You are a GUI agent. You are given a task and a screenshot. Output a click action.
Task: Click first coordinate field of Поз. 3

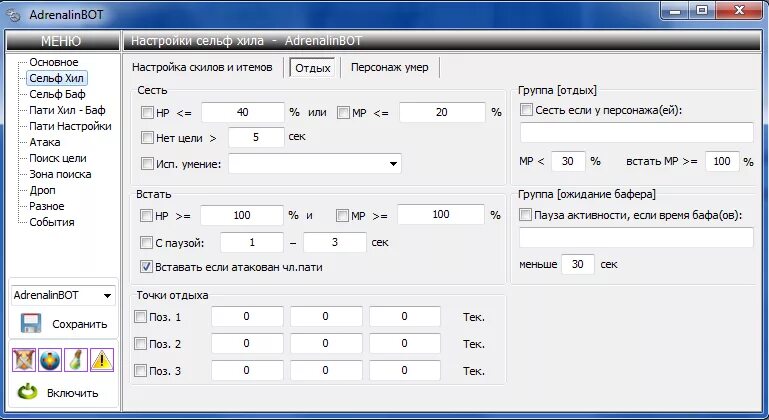[247, 370]
